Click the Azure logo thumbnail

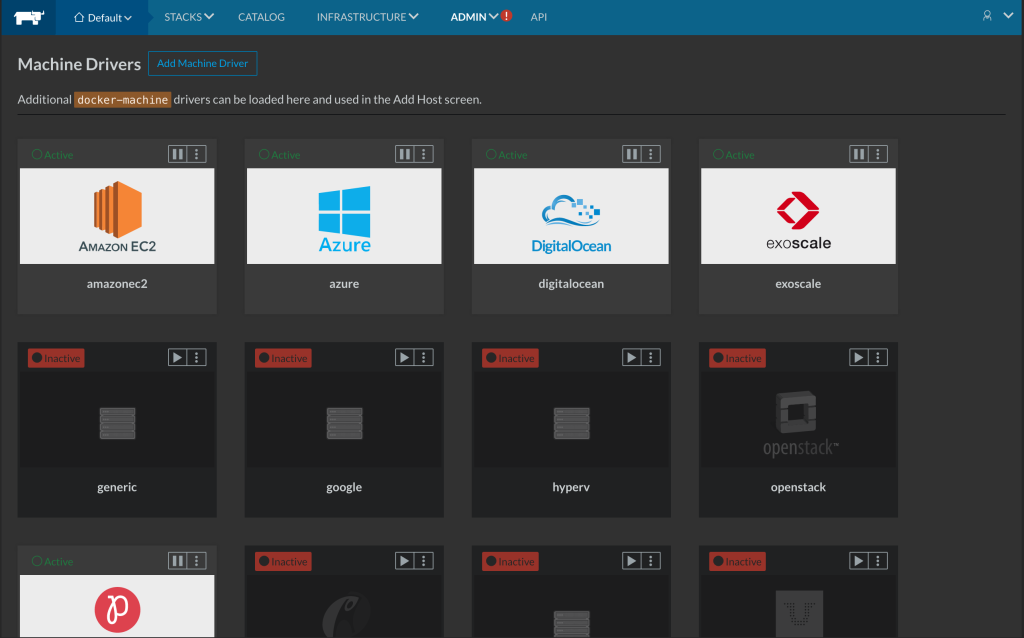344,216
